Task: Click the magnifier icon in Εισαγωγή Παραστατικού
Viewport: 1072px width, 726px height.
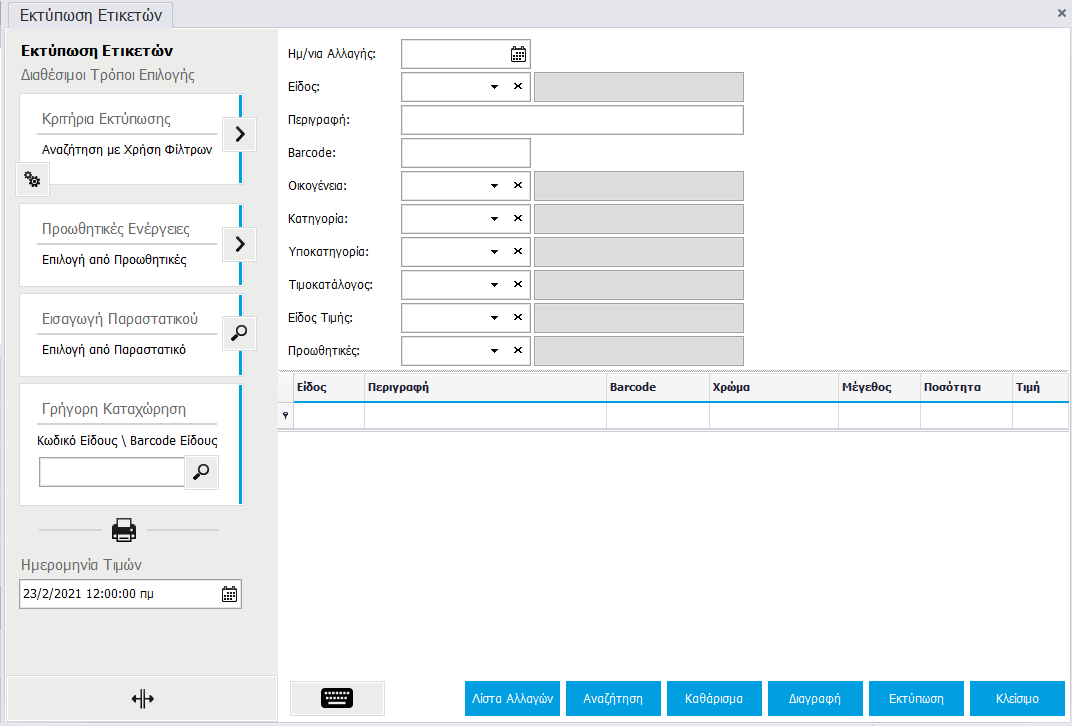Action: 239,334
